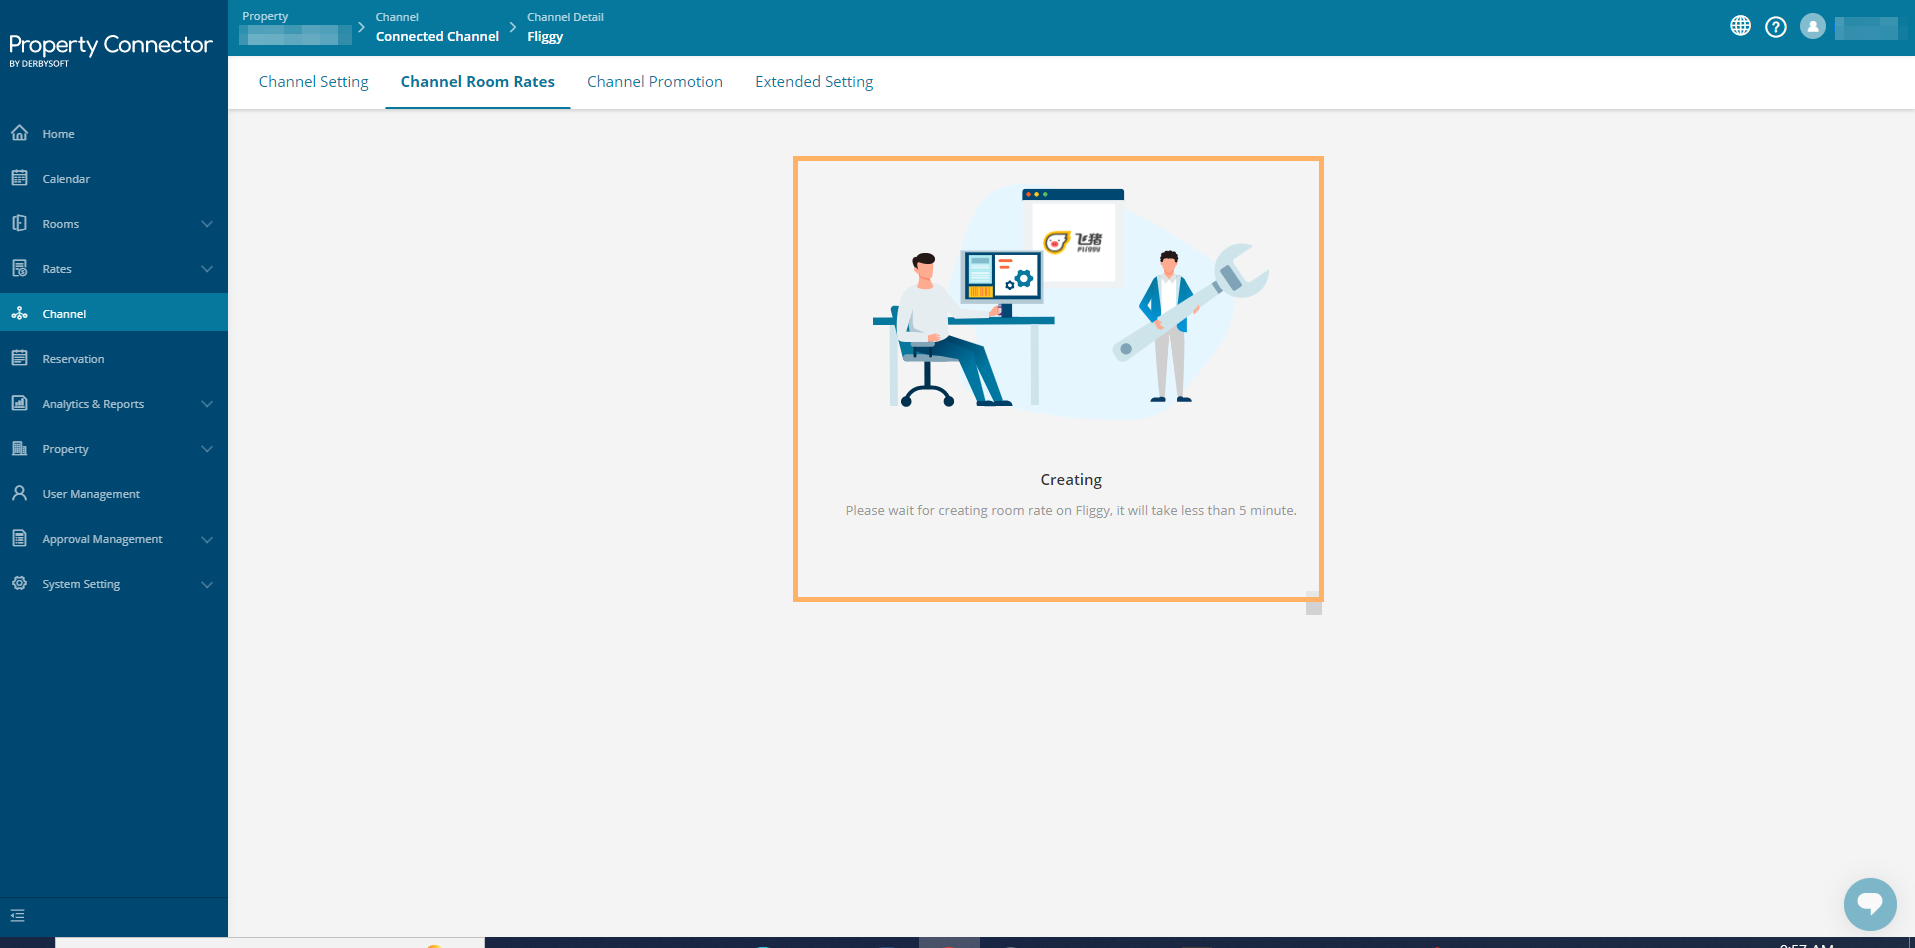Click the Fliggy illustration image

1071,301
